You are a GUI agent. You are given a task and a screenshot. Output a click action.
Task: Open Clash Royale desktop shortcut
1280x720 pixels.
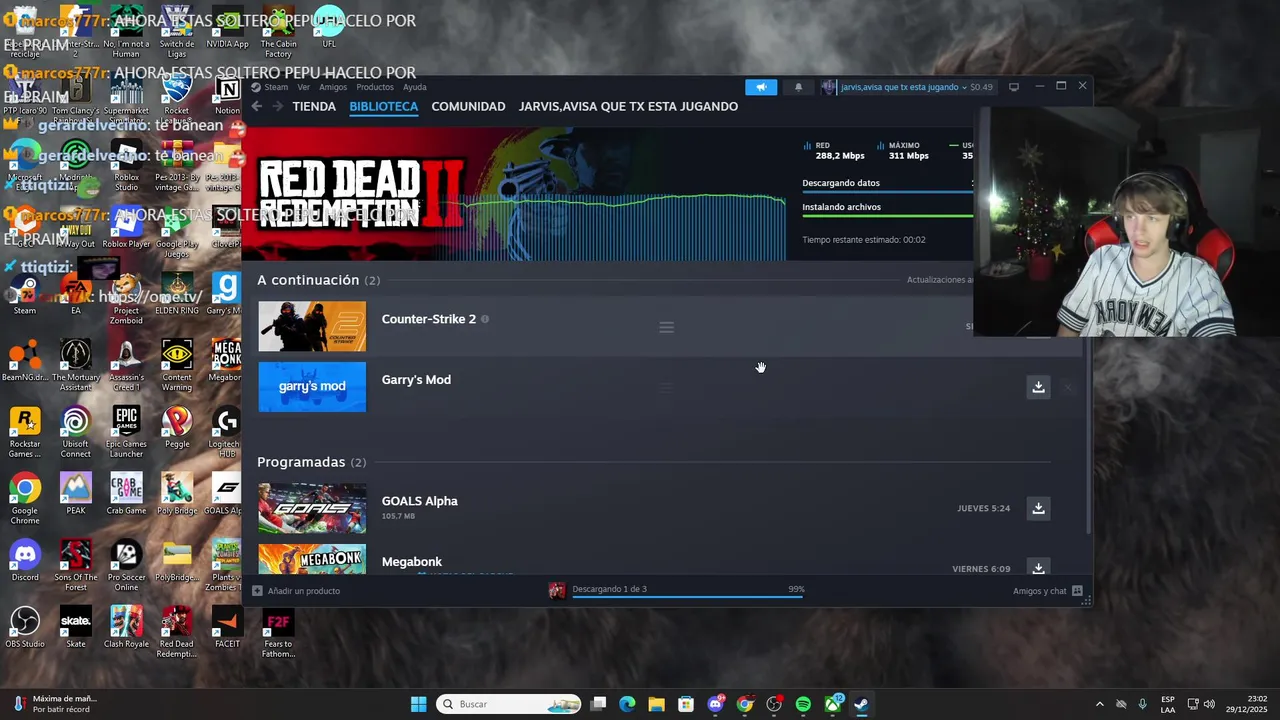pyautogui.click(x=126, y=627)
